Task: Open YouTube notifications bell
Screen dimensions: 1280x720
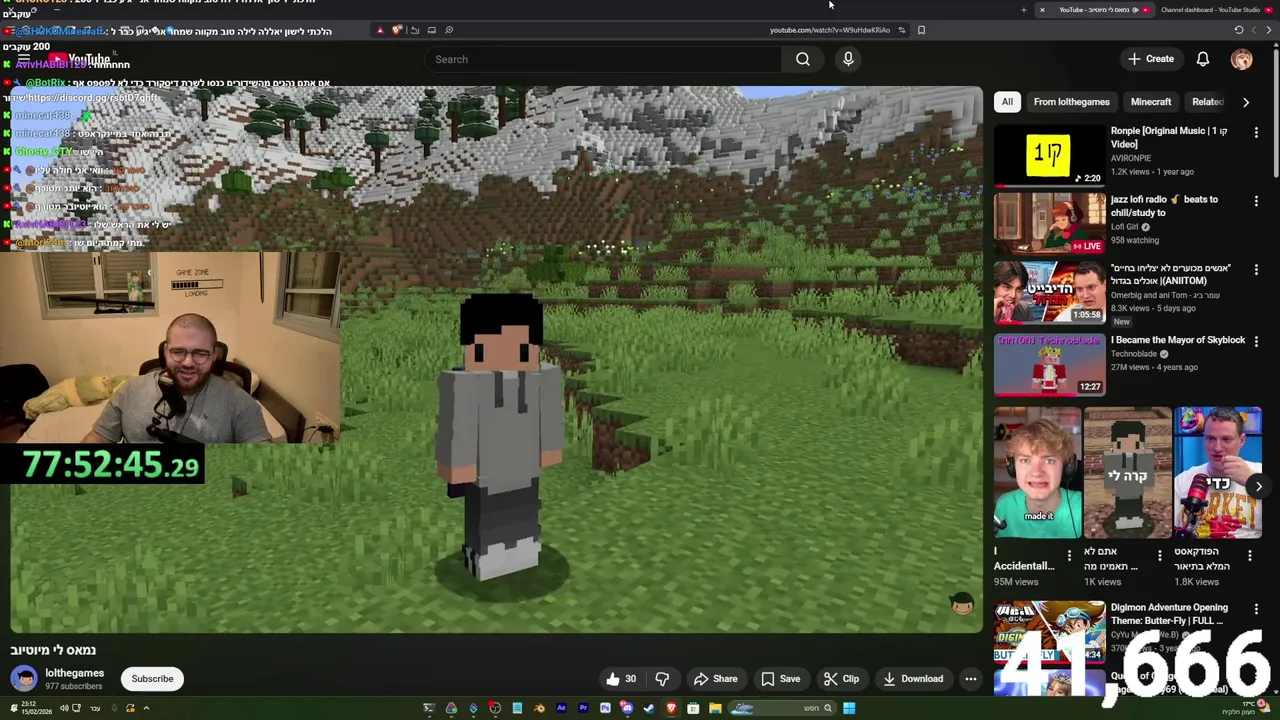Action: pos(1203,59)
